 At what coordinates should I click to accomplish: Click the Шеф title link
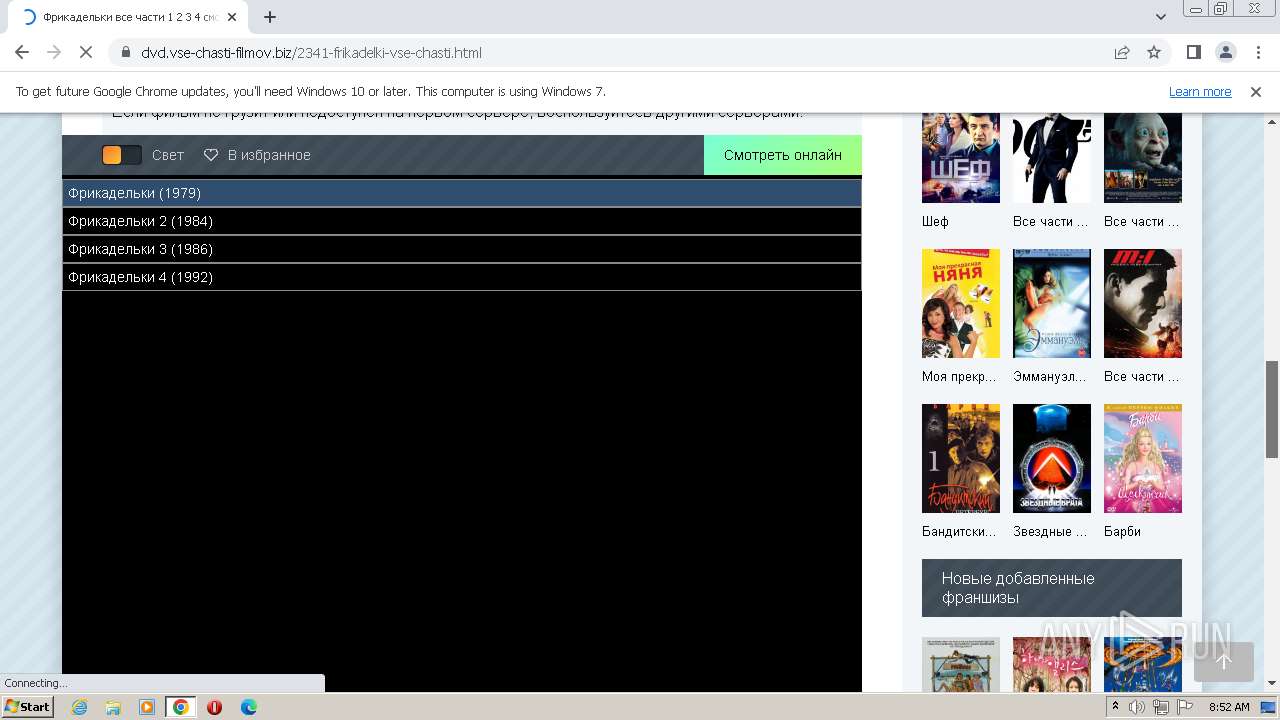(935, 222)
